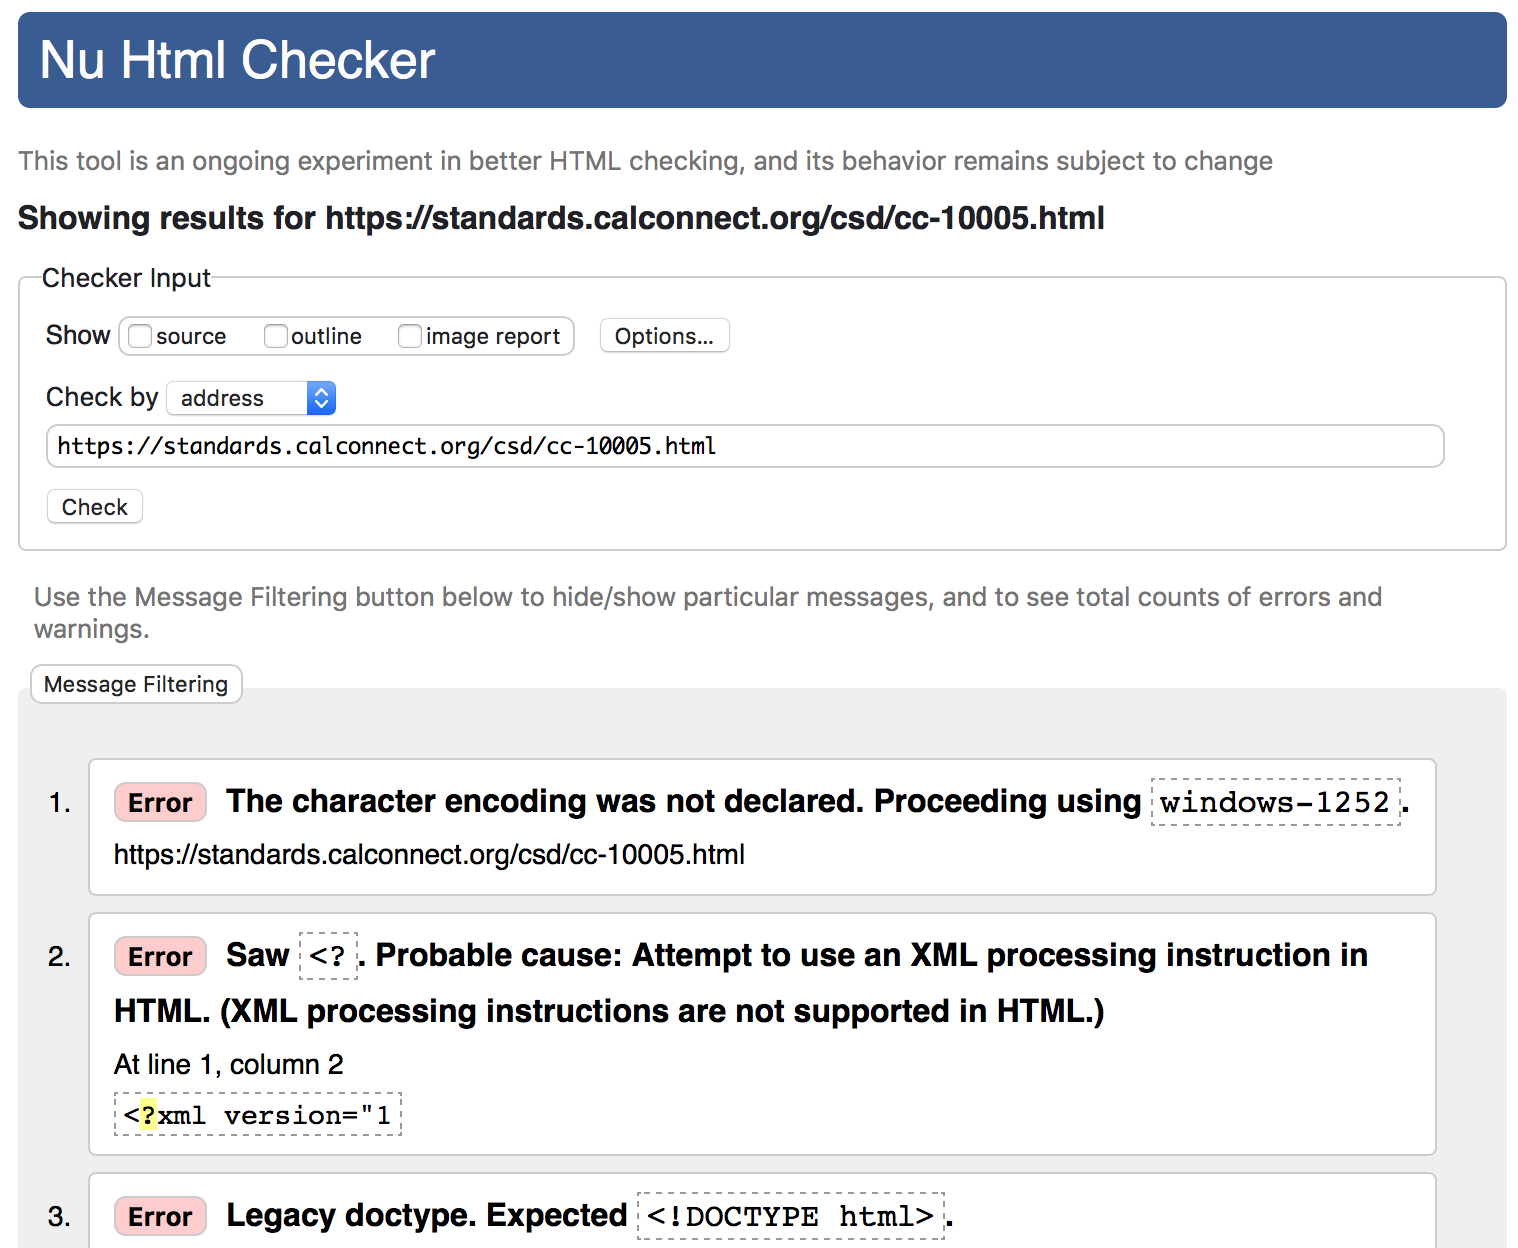Enable the source checkbox
The width and height of the screenshot is (1518, 1248).
coord(139,336)
